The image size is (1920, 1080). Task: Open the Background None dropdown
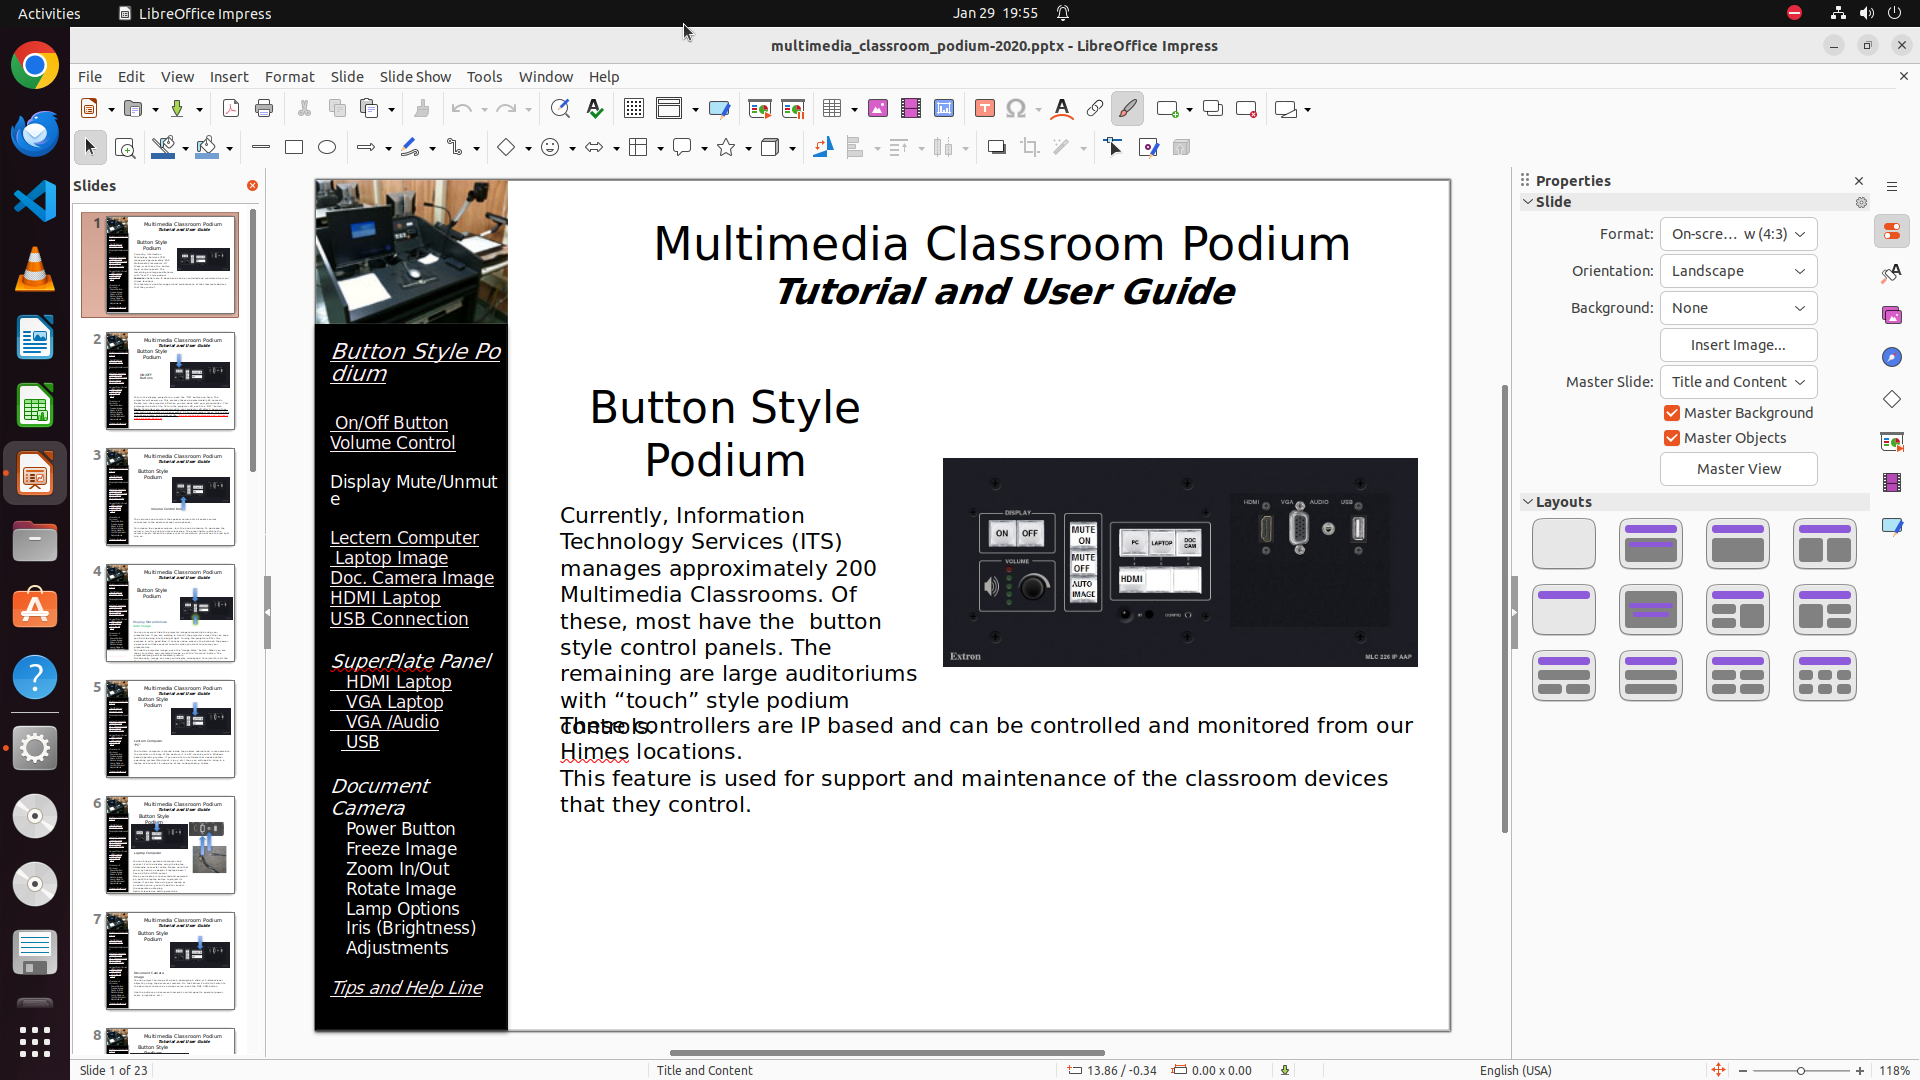[1738, 308]
